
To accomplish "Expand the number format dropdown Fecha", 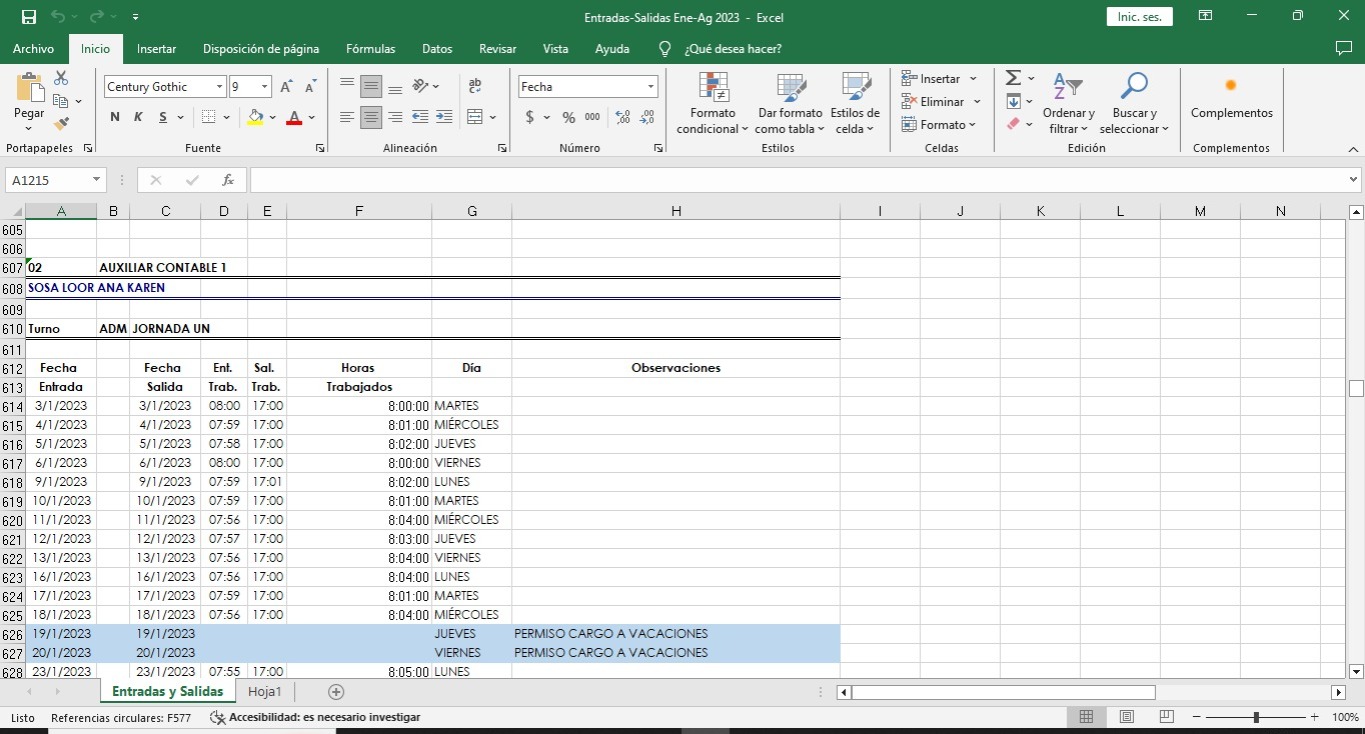I will click(650, 87).
